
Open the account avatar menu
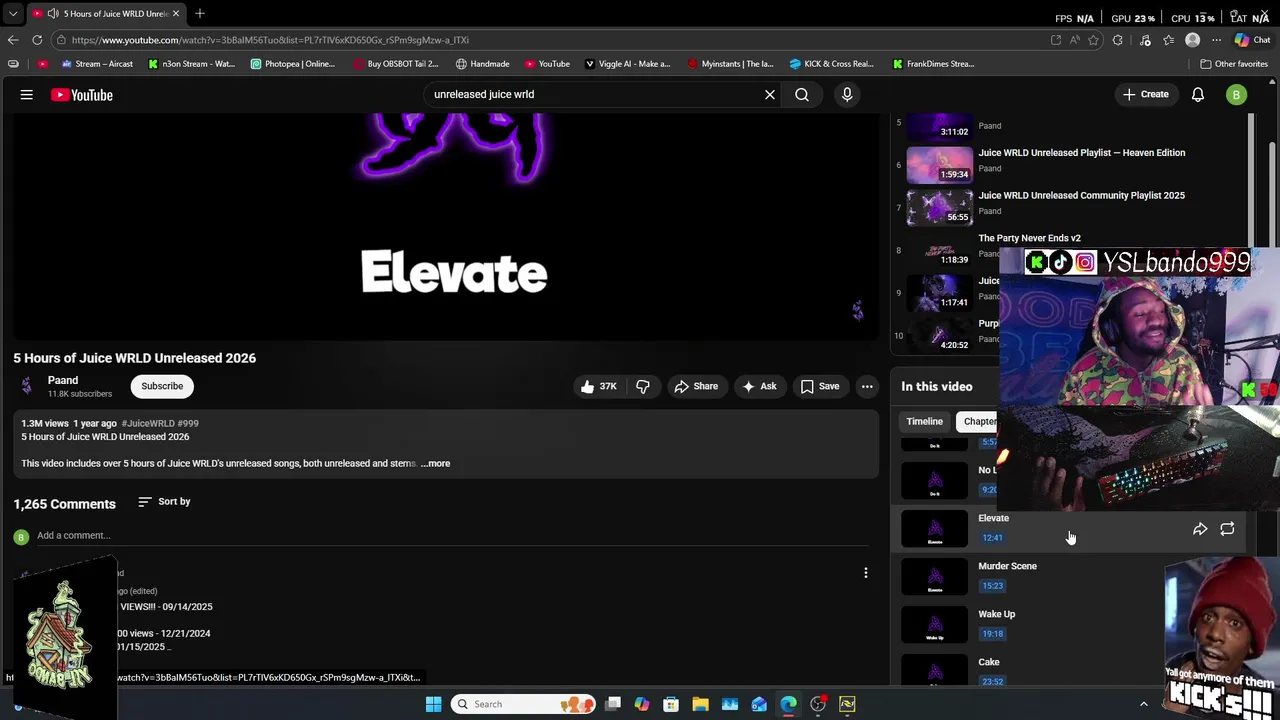(x=1236, y=95)
